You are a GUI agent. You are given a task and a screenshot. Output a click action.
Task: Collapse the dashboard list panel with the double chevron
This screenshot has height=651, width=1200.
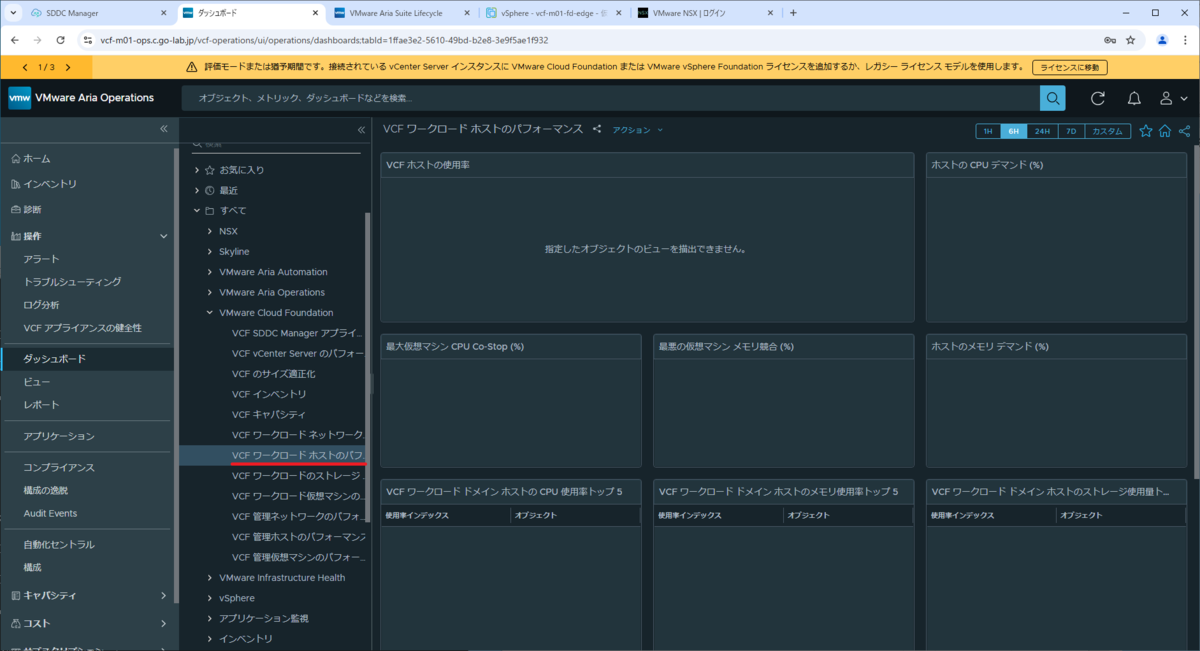coord(361,129)
